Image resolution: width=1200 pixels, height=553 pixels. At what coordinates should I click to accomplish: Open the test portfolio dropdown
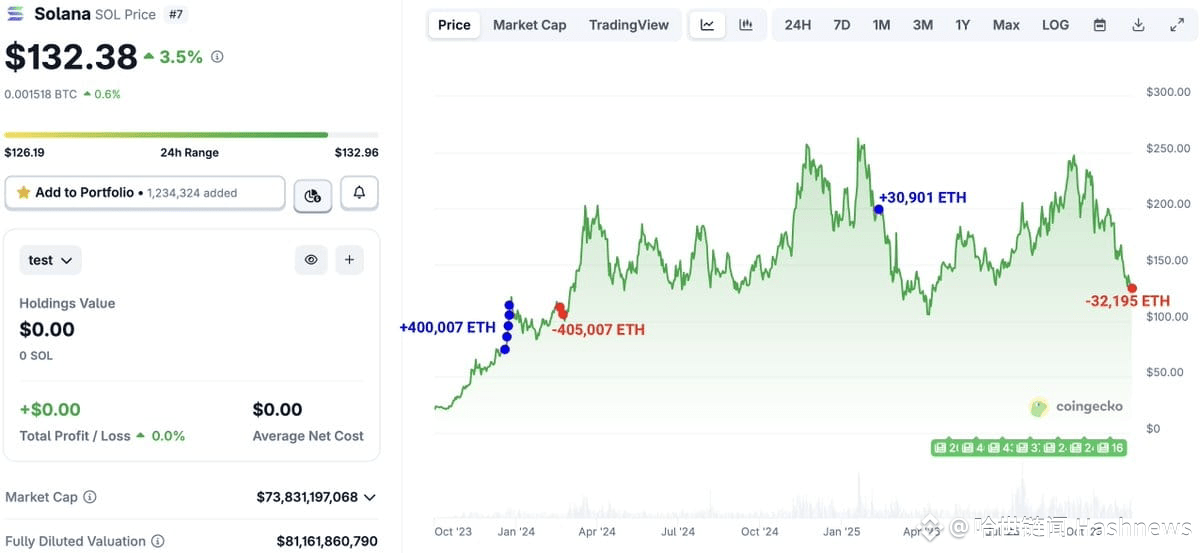coord(51,260)
